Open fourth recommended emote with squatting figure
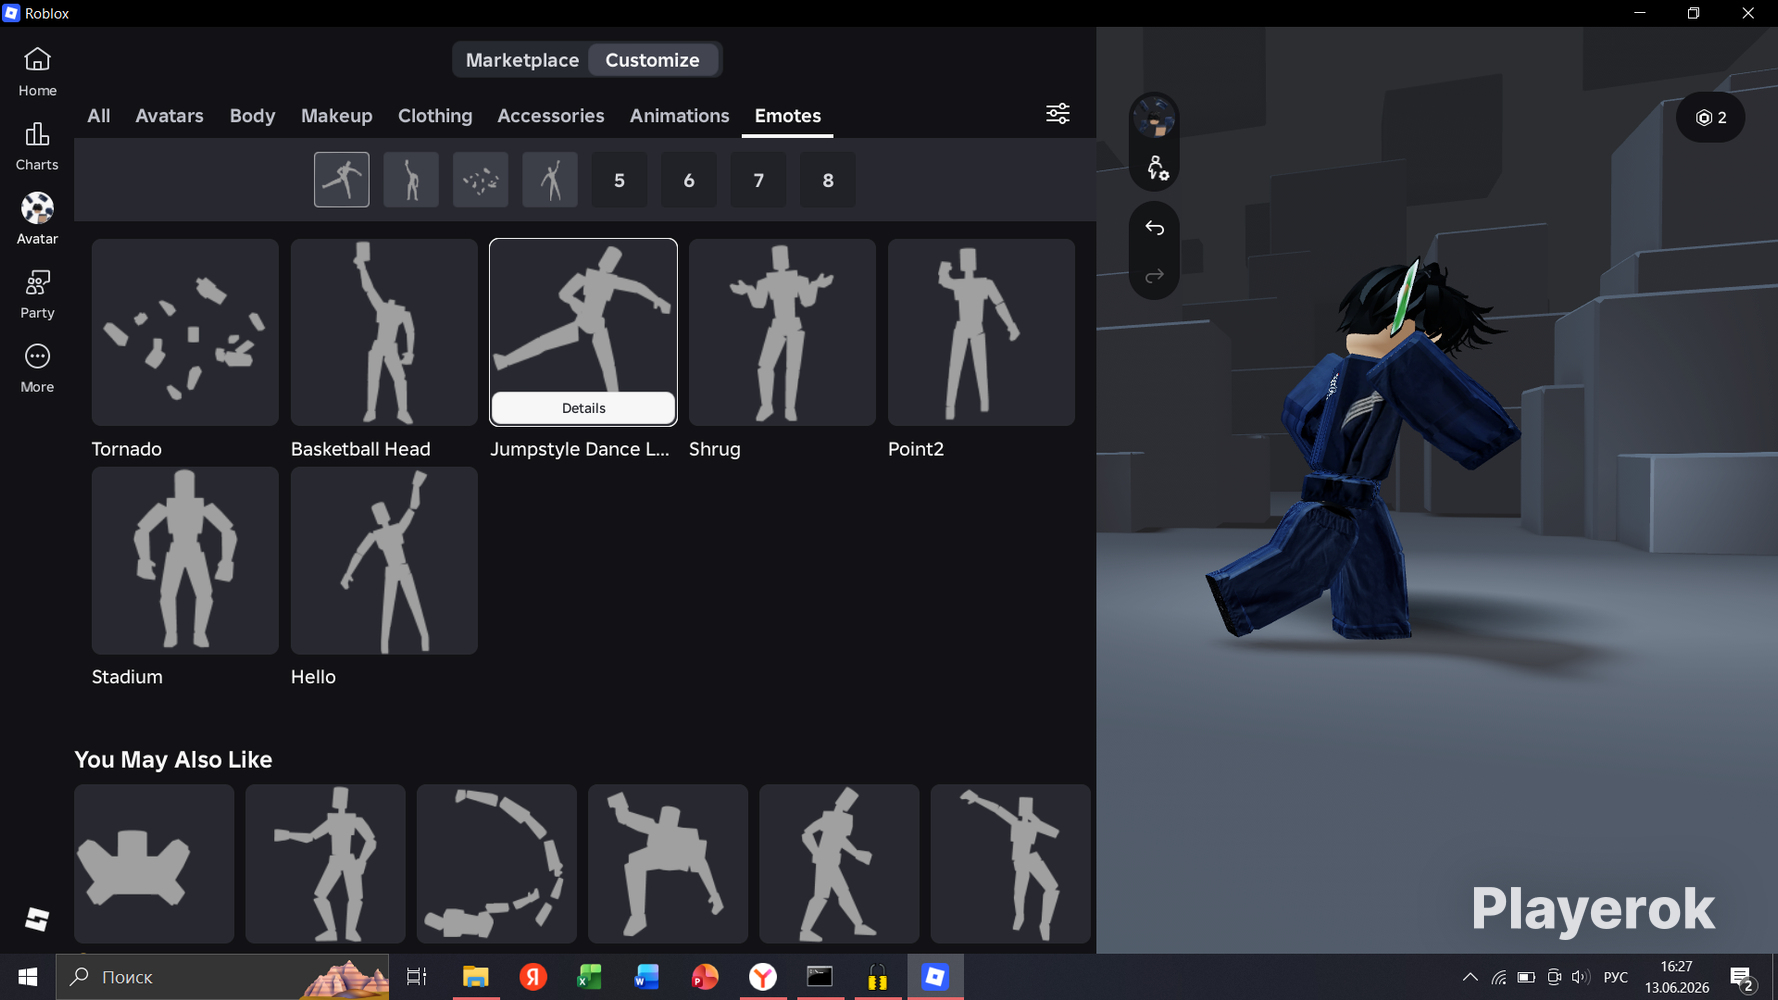This screenshot has height=1000, width=1778. pyautogui.click(x=668, y=864)
